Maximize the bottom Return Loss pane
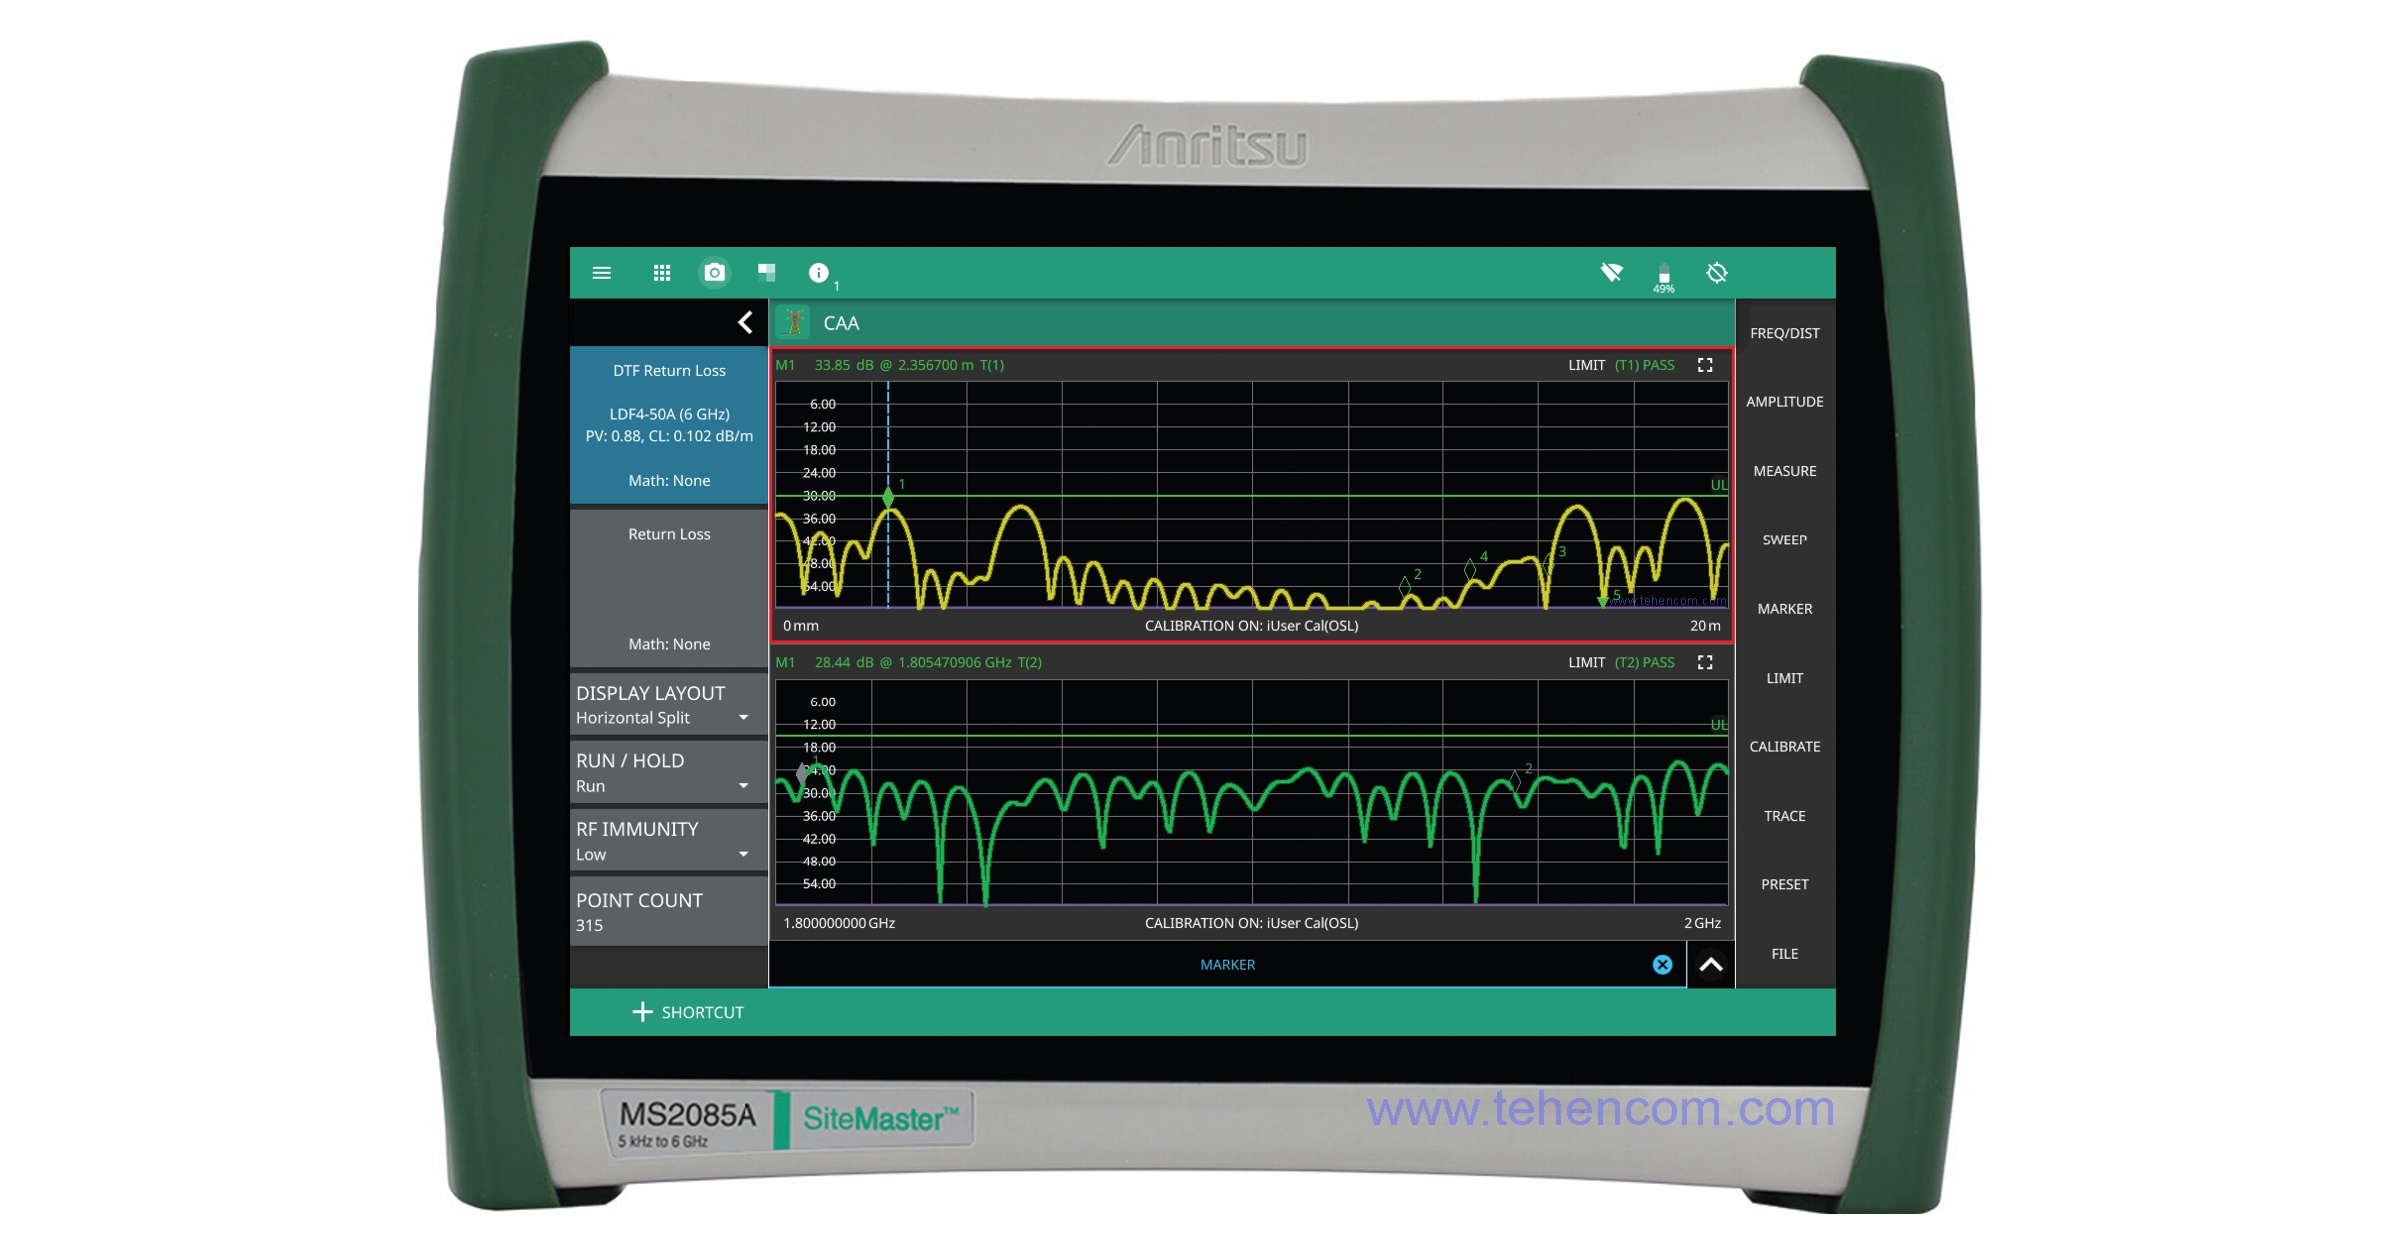Screen dimensions: 2400x1256 pos(1705,662)
